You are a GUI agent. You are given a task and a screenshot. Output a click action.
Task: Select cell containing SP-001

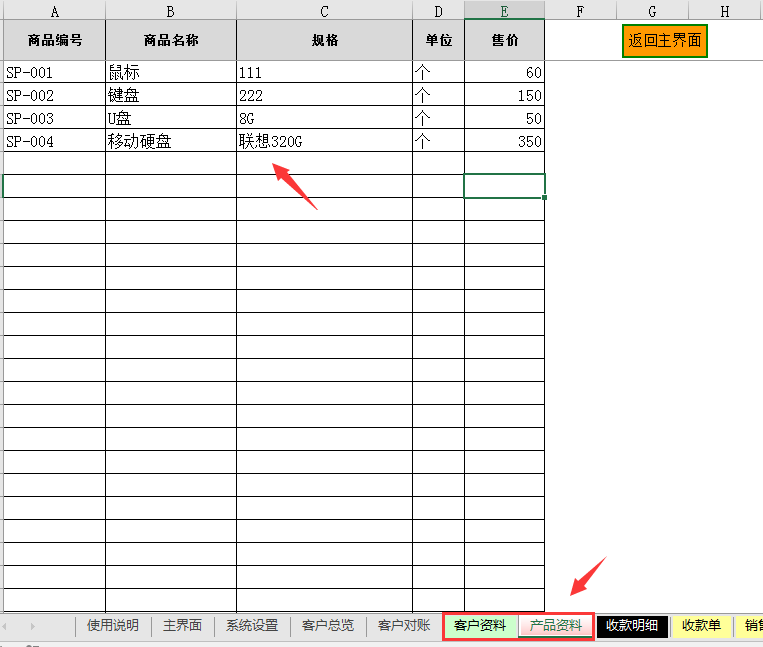(x=54, y=72)
